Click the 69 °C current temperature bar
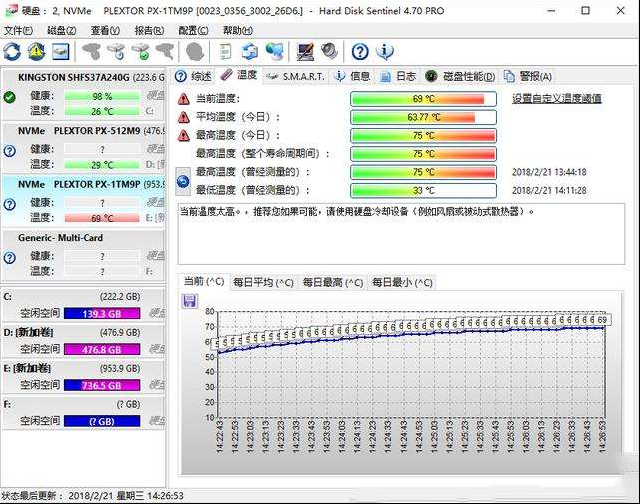 pos(423,99)
